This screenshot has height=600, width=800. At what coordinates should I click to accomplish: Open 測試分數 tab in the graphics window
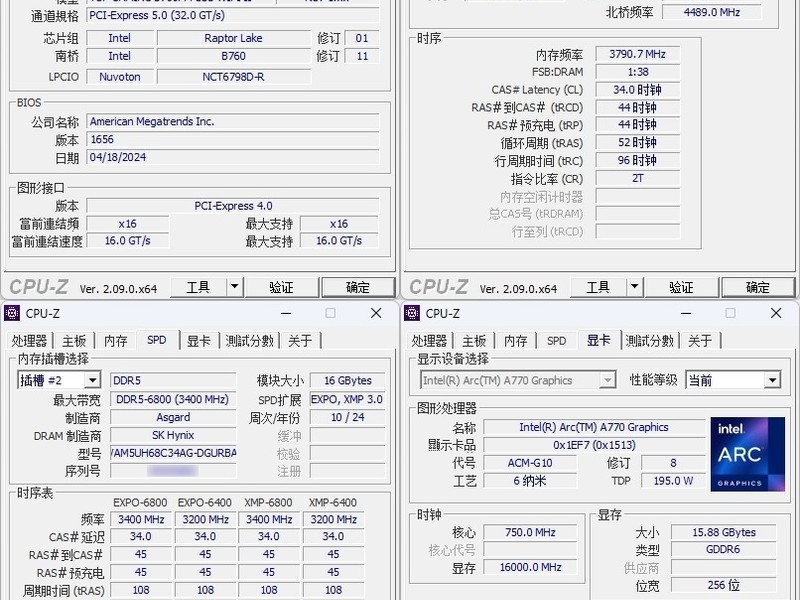tap(649, 341)
